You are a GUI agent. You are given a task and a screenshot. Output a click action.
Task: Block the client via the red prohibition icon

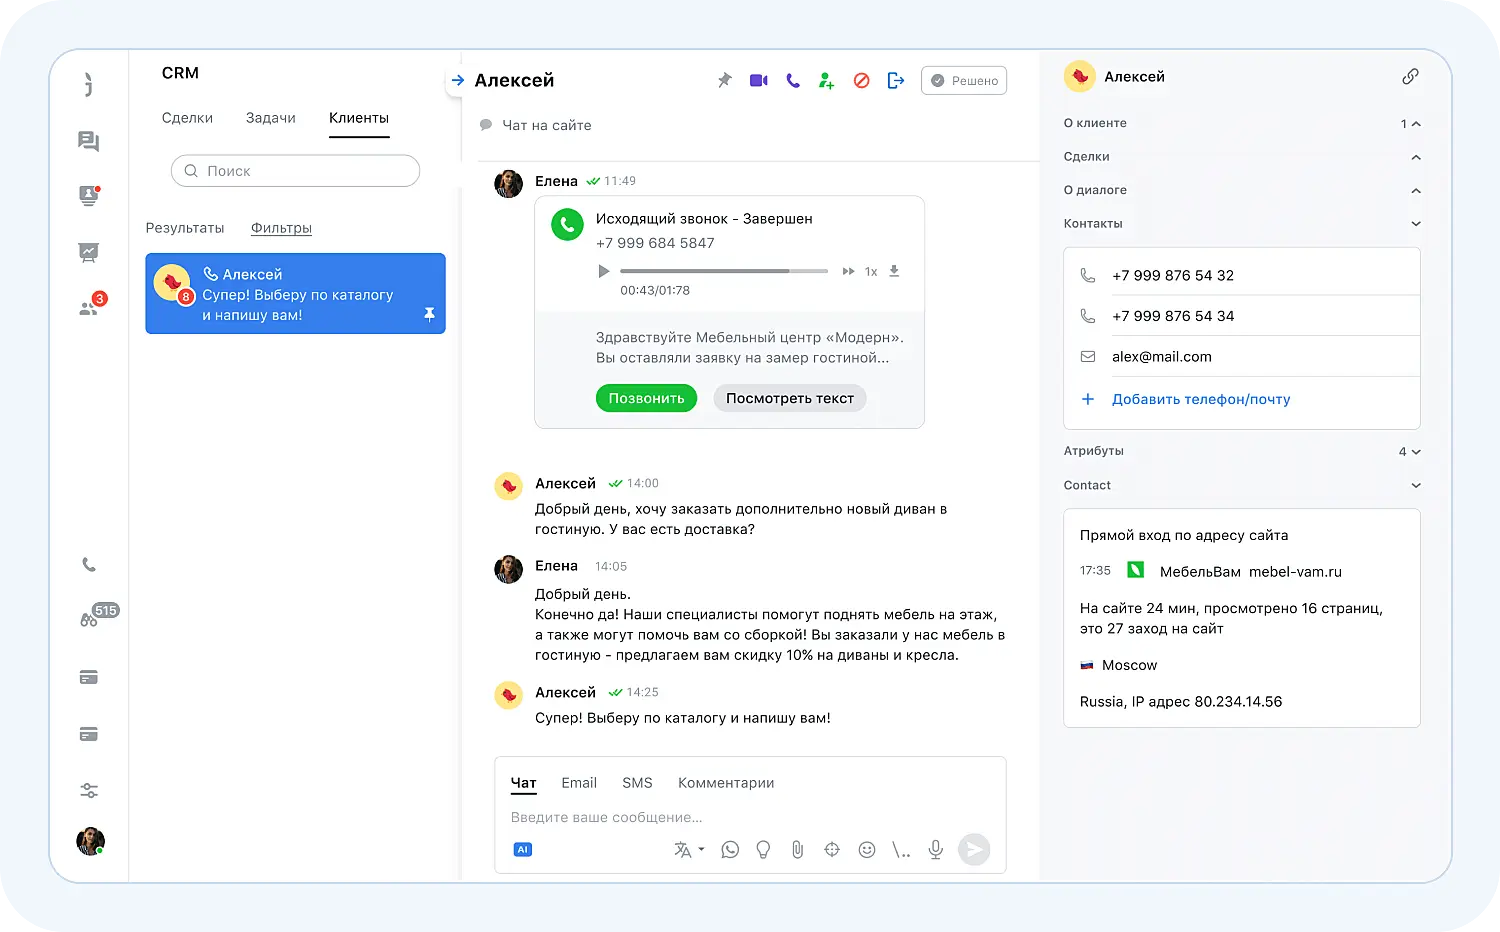tap(861, 80)
